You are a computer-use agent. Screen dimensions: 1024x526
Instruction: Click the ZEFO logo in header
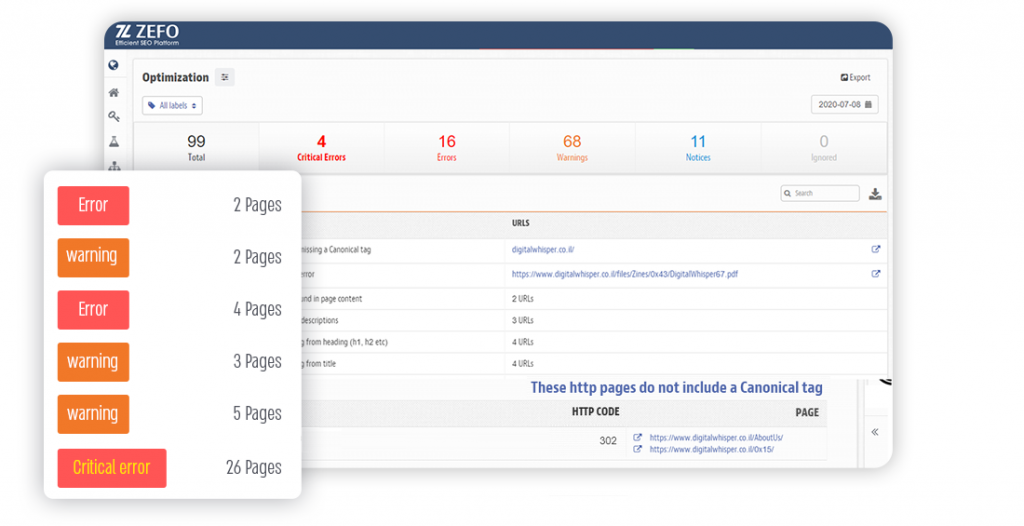click(x=147, y=35)
